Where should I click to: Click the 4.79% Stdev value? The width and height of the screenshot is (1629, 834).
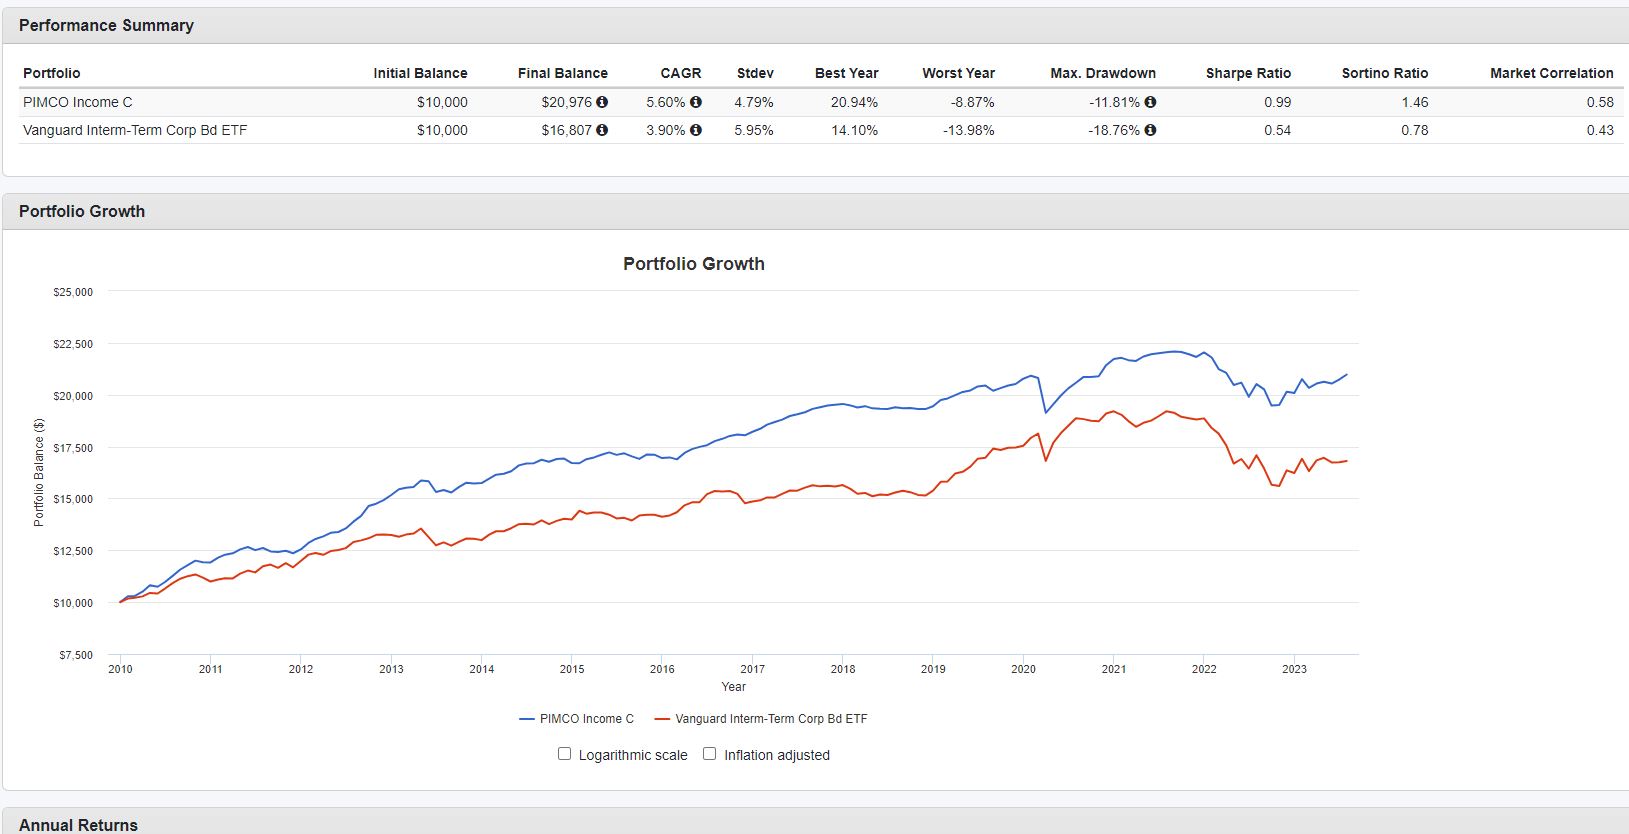754,102
